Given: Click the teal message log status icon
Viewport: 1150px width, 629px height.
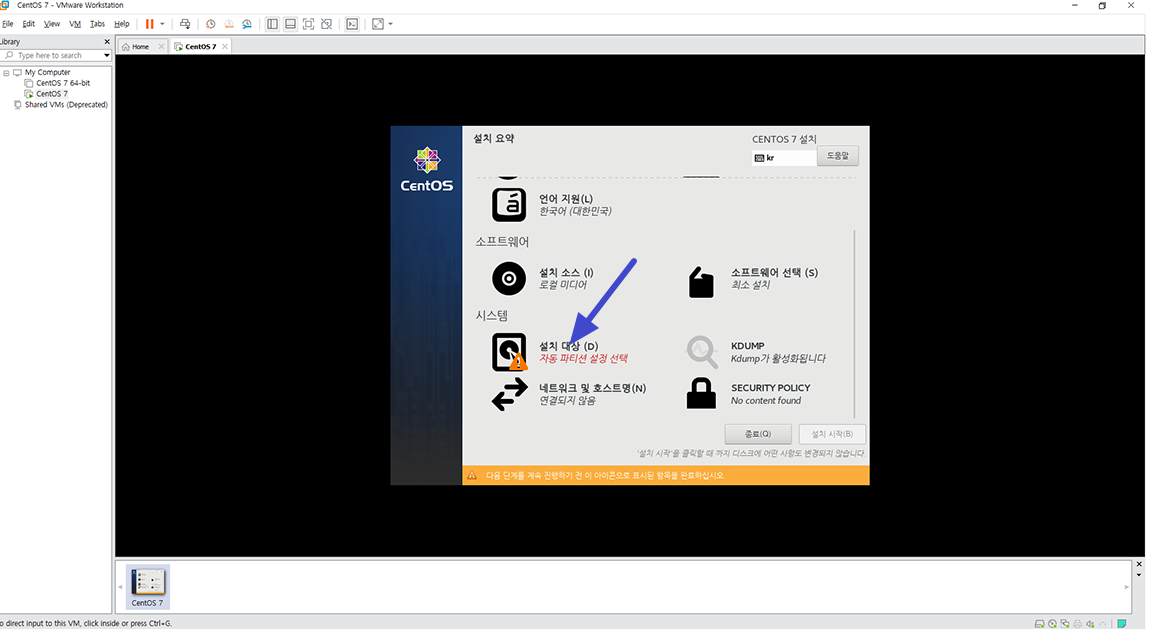Looking at the screenshot, I should (x=1121, y=624).
